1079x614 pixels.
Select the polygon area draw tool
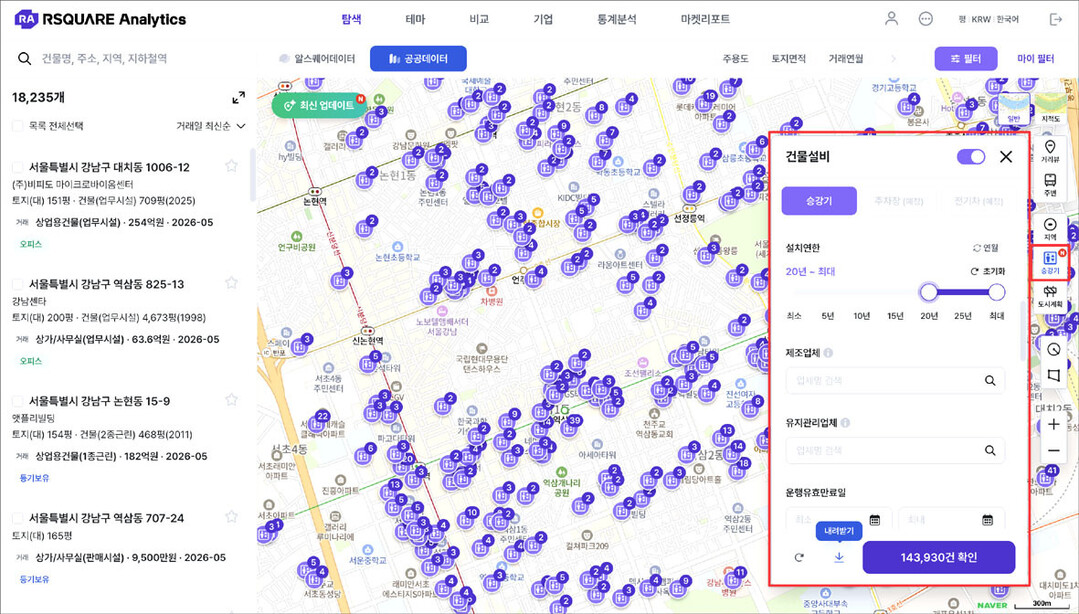click(1054, 375)
